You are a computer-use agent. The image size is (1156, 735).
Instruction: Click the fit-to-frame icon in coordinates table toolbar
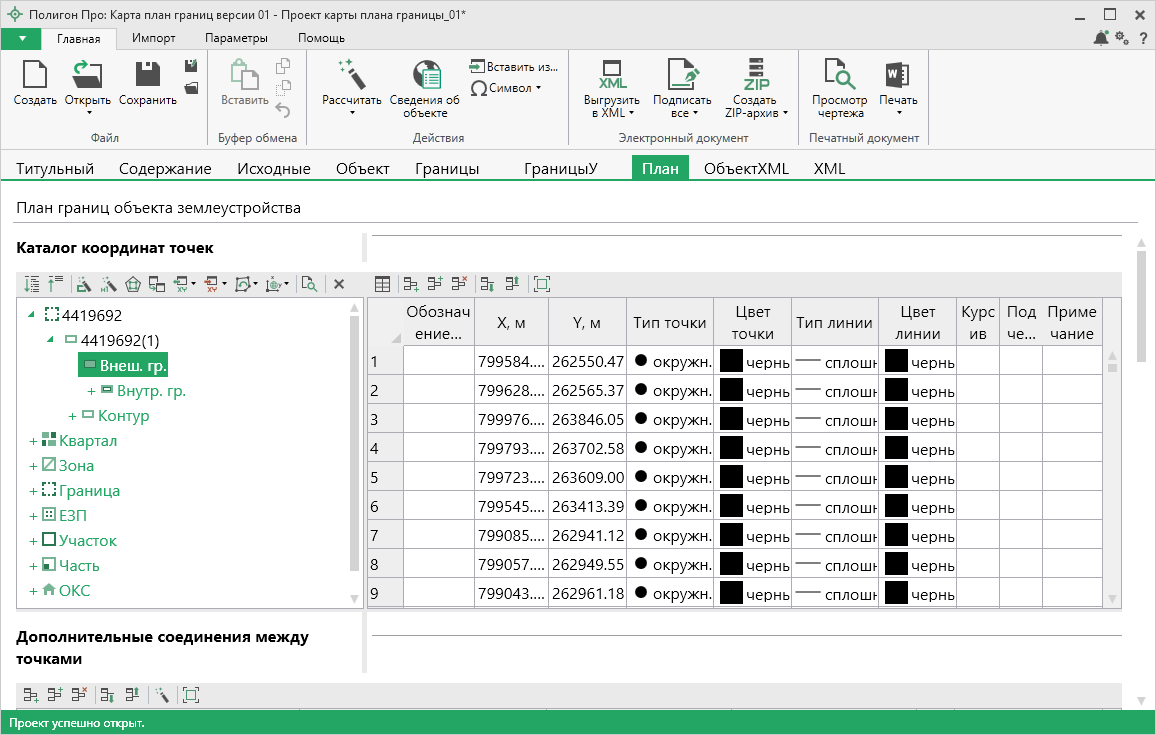tap(542, 284)
